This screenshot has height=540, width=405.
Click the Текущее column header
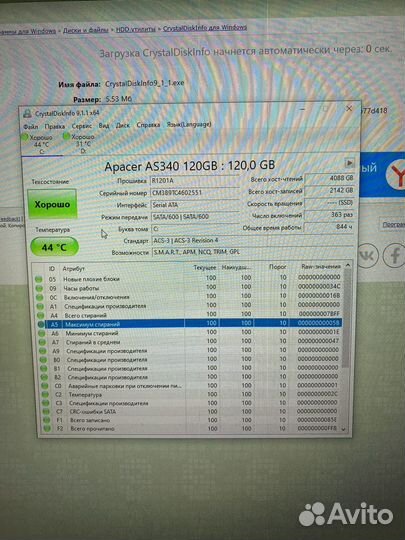click(x=205, y=268)
